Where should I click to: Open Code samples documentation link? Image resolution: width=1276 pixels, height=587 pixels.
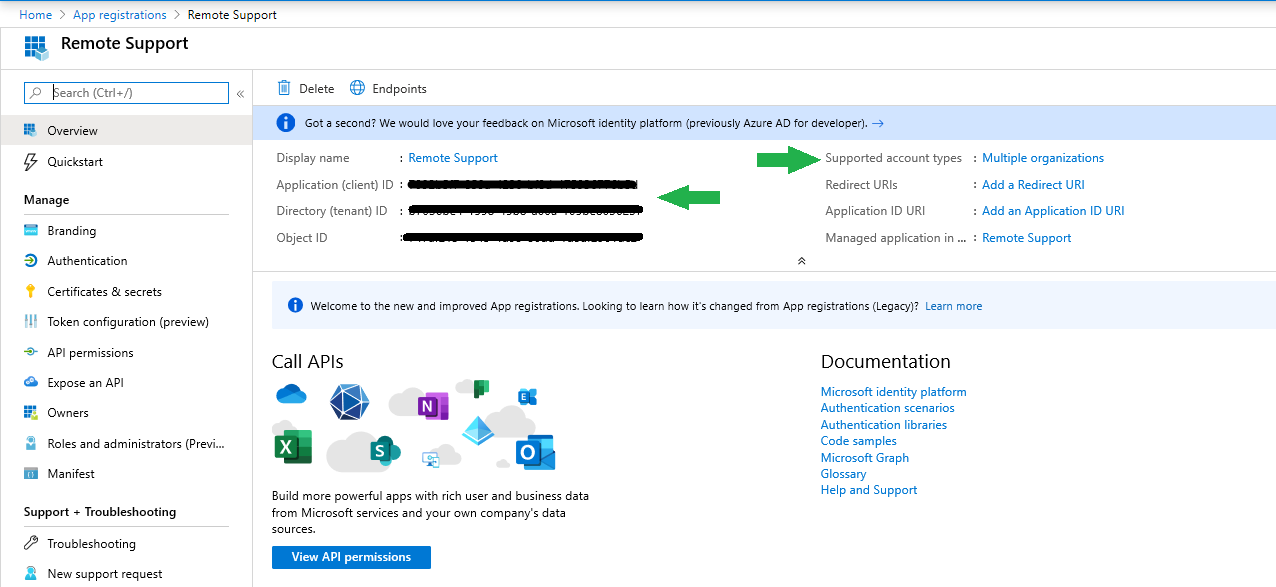(859, 441)
